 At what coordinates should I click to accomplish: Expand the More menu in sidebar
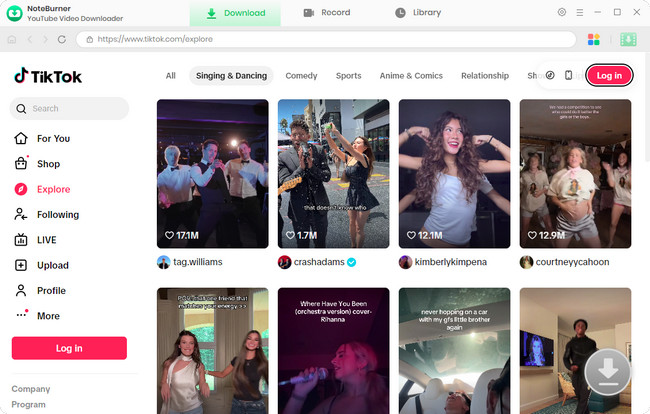37,316
